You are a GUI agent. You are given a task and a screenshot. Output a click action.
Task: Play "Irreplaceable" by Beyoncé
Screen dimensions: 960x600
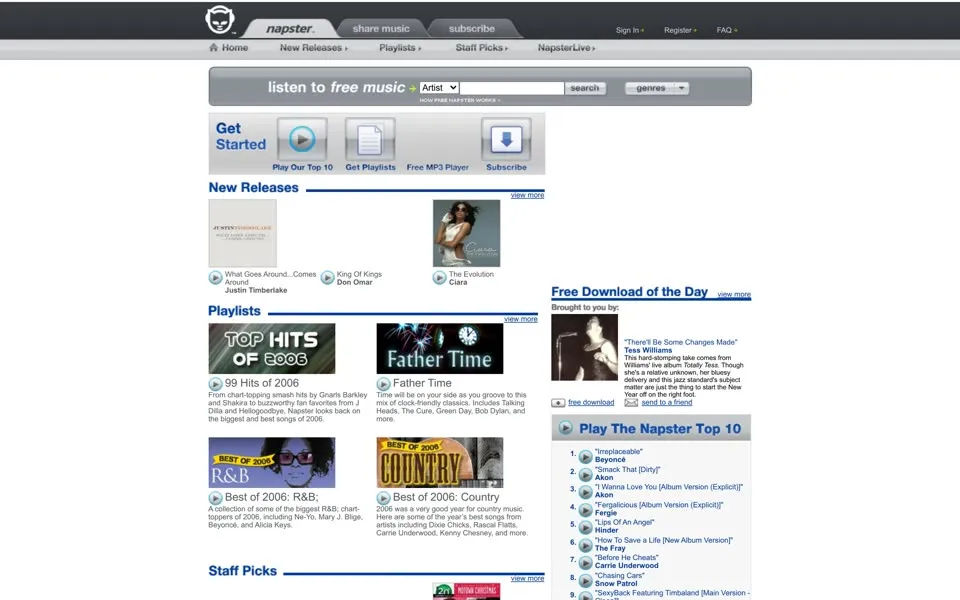click(585, 456)
